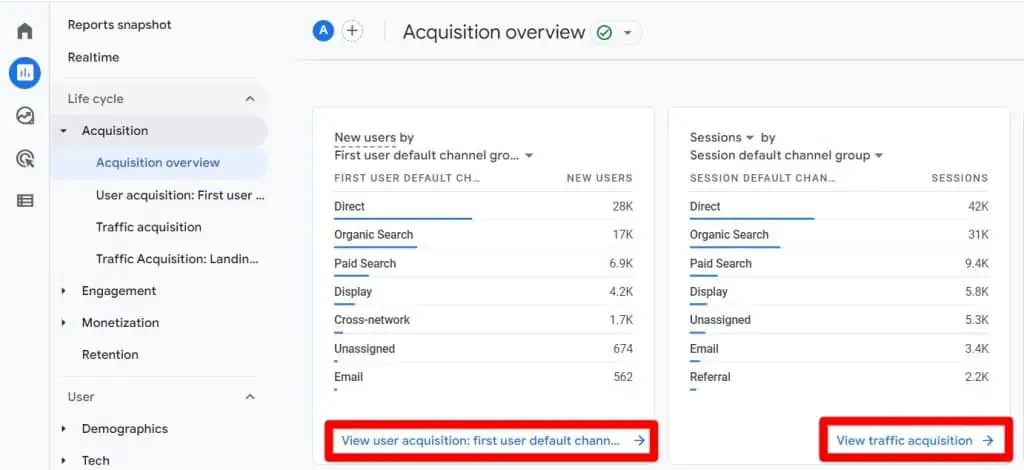Click the NEW USERS column header
Image resolution: width=1024 pixels, height=470 pixels.
pos(599,178)
